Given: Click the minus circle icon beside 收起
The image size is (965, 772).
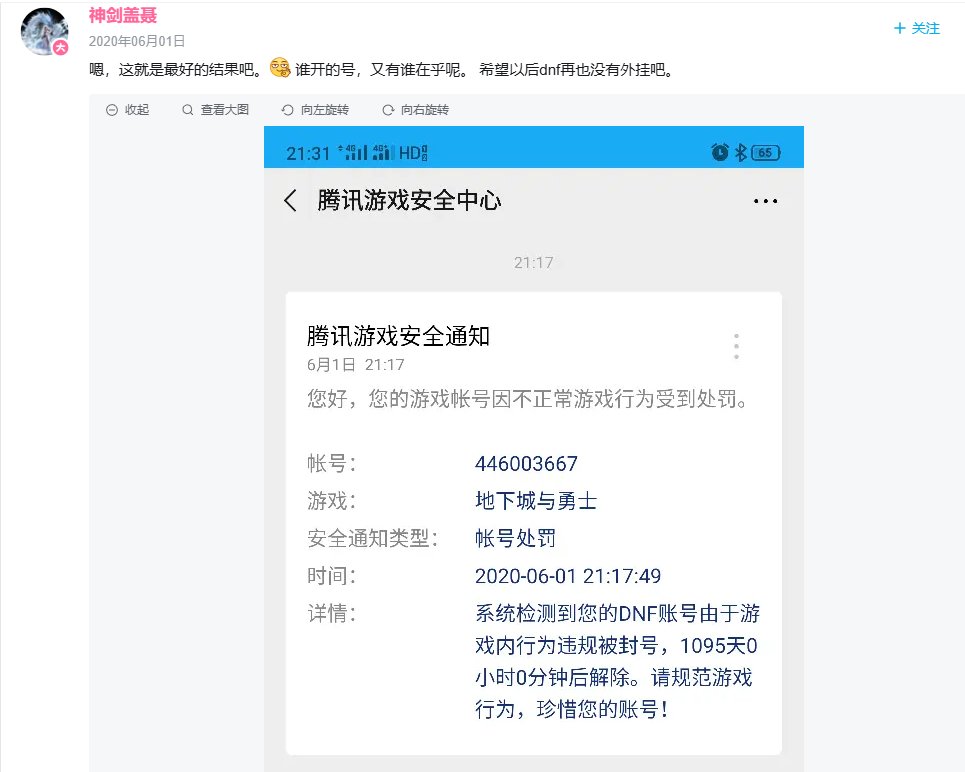Looking at the screenshot, I should 111,110.
